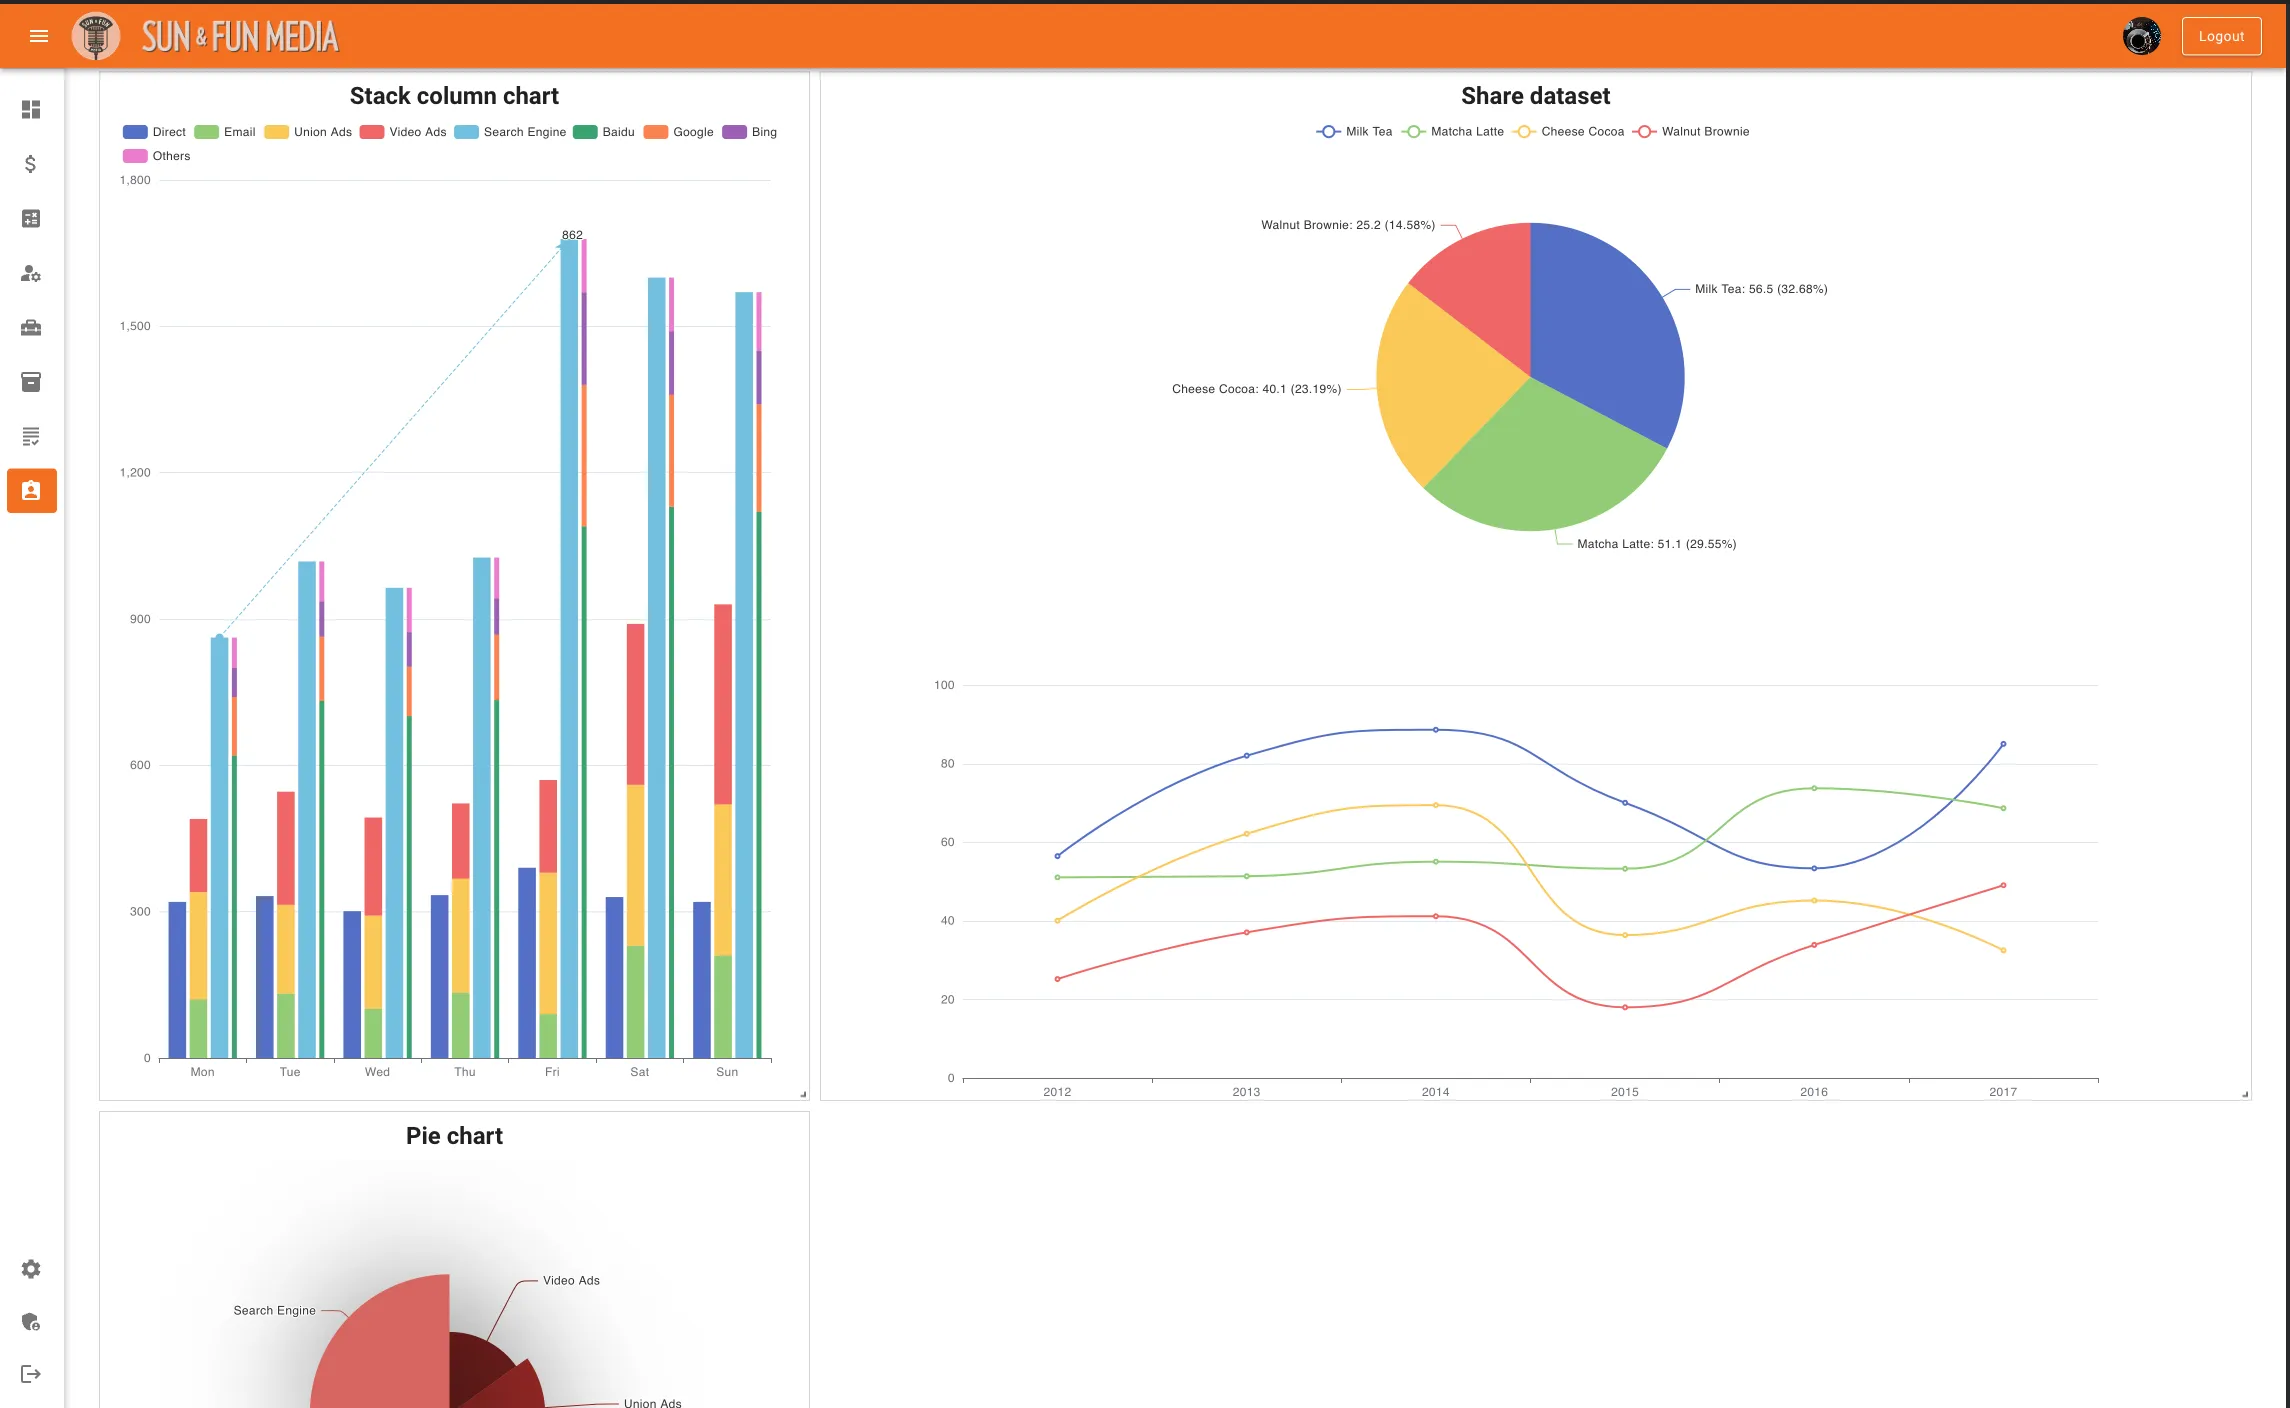
Task: Click the "Sun" x-axis label
Action: coord(727,1072)
